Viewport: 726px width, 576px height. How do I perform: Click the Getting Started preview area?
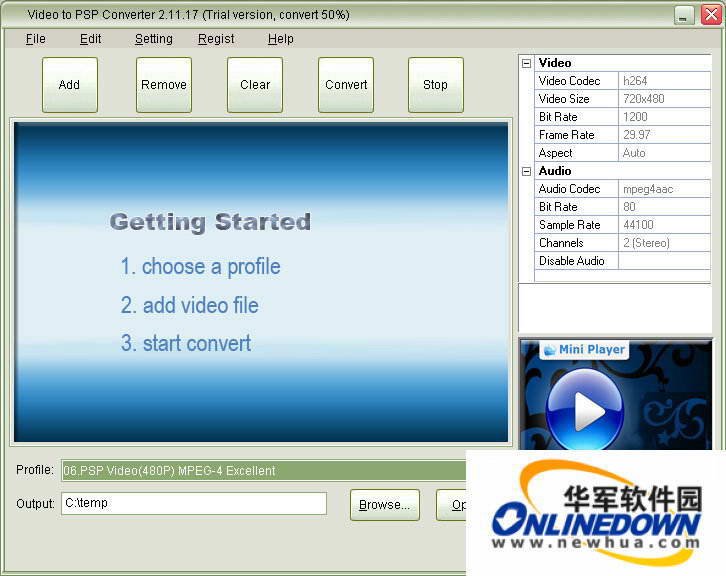(261, 282)
